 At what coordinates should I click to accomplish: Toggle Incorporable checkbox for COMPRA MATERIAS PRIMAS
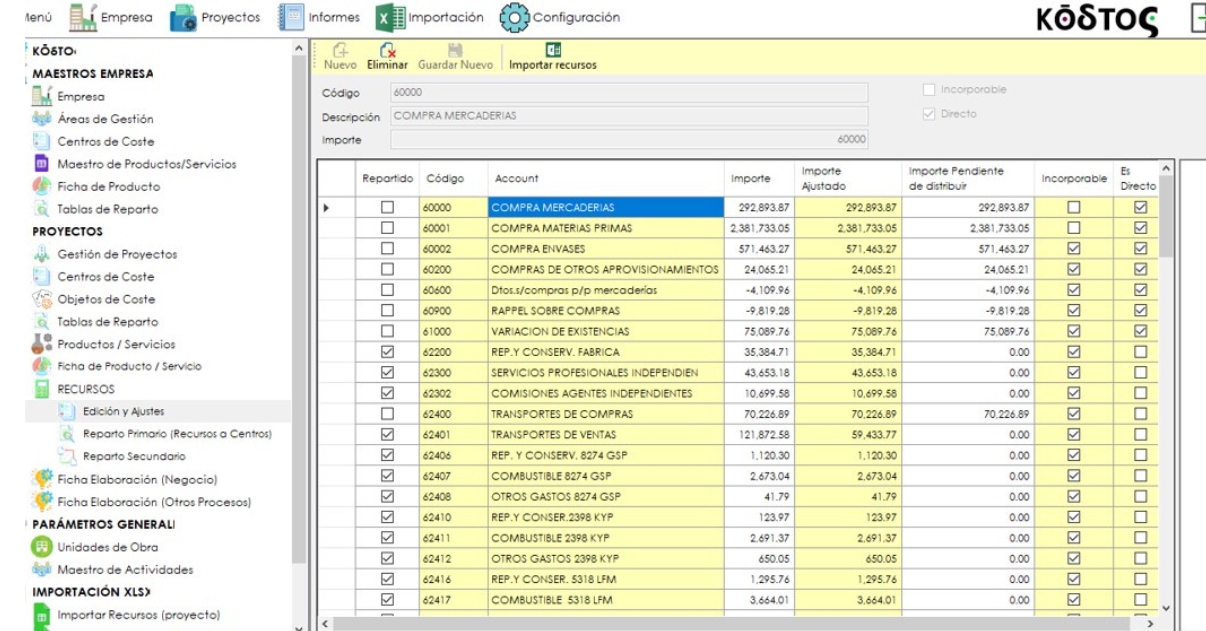pos(1073,227)
